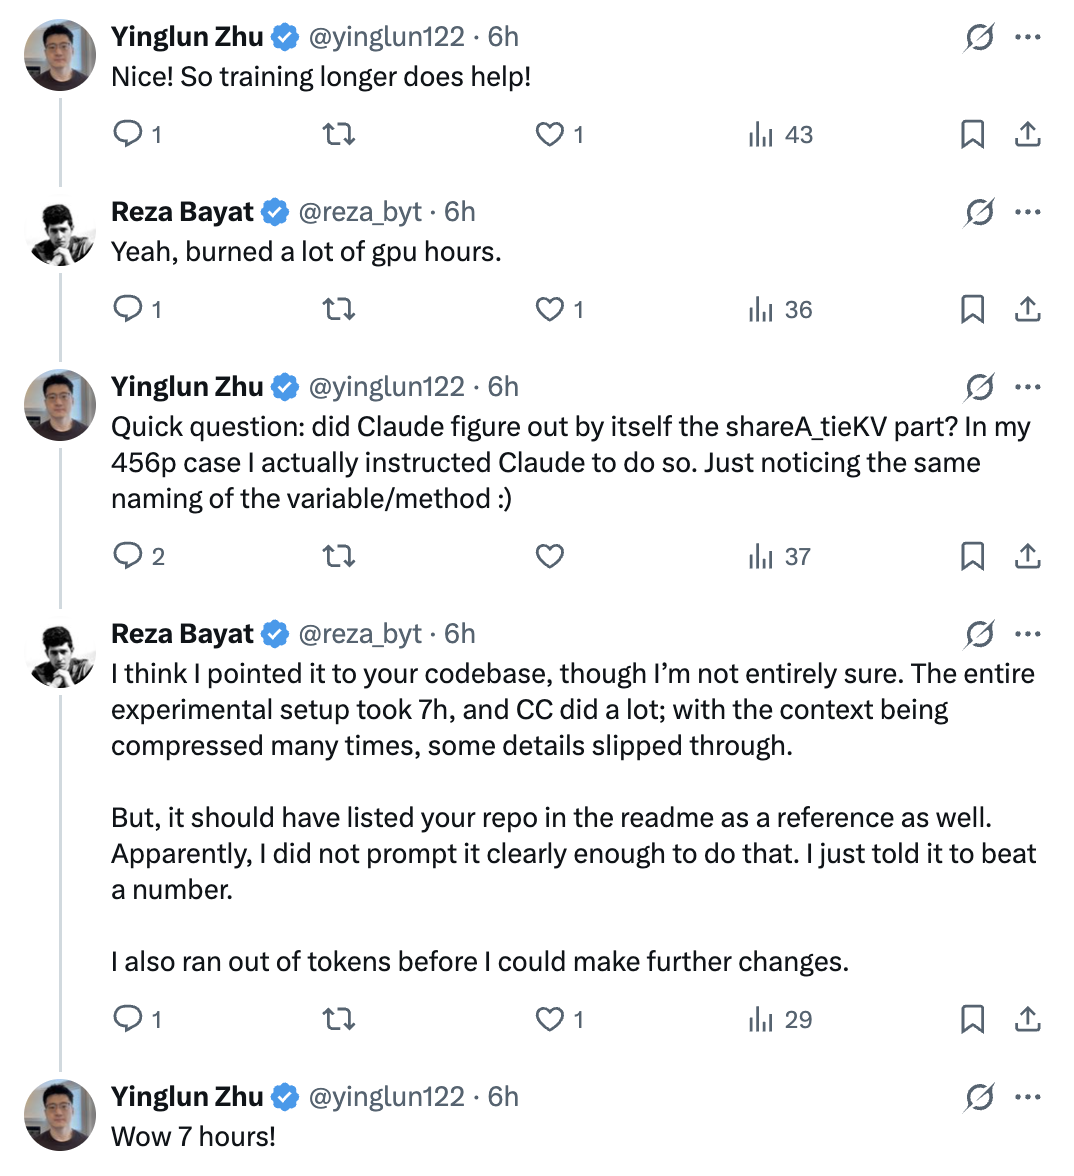This screenshot has height=1176, width=1074.
Task: Repost the "I think I pointed" tweet
Action: [339, 1020]
